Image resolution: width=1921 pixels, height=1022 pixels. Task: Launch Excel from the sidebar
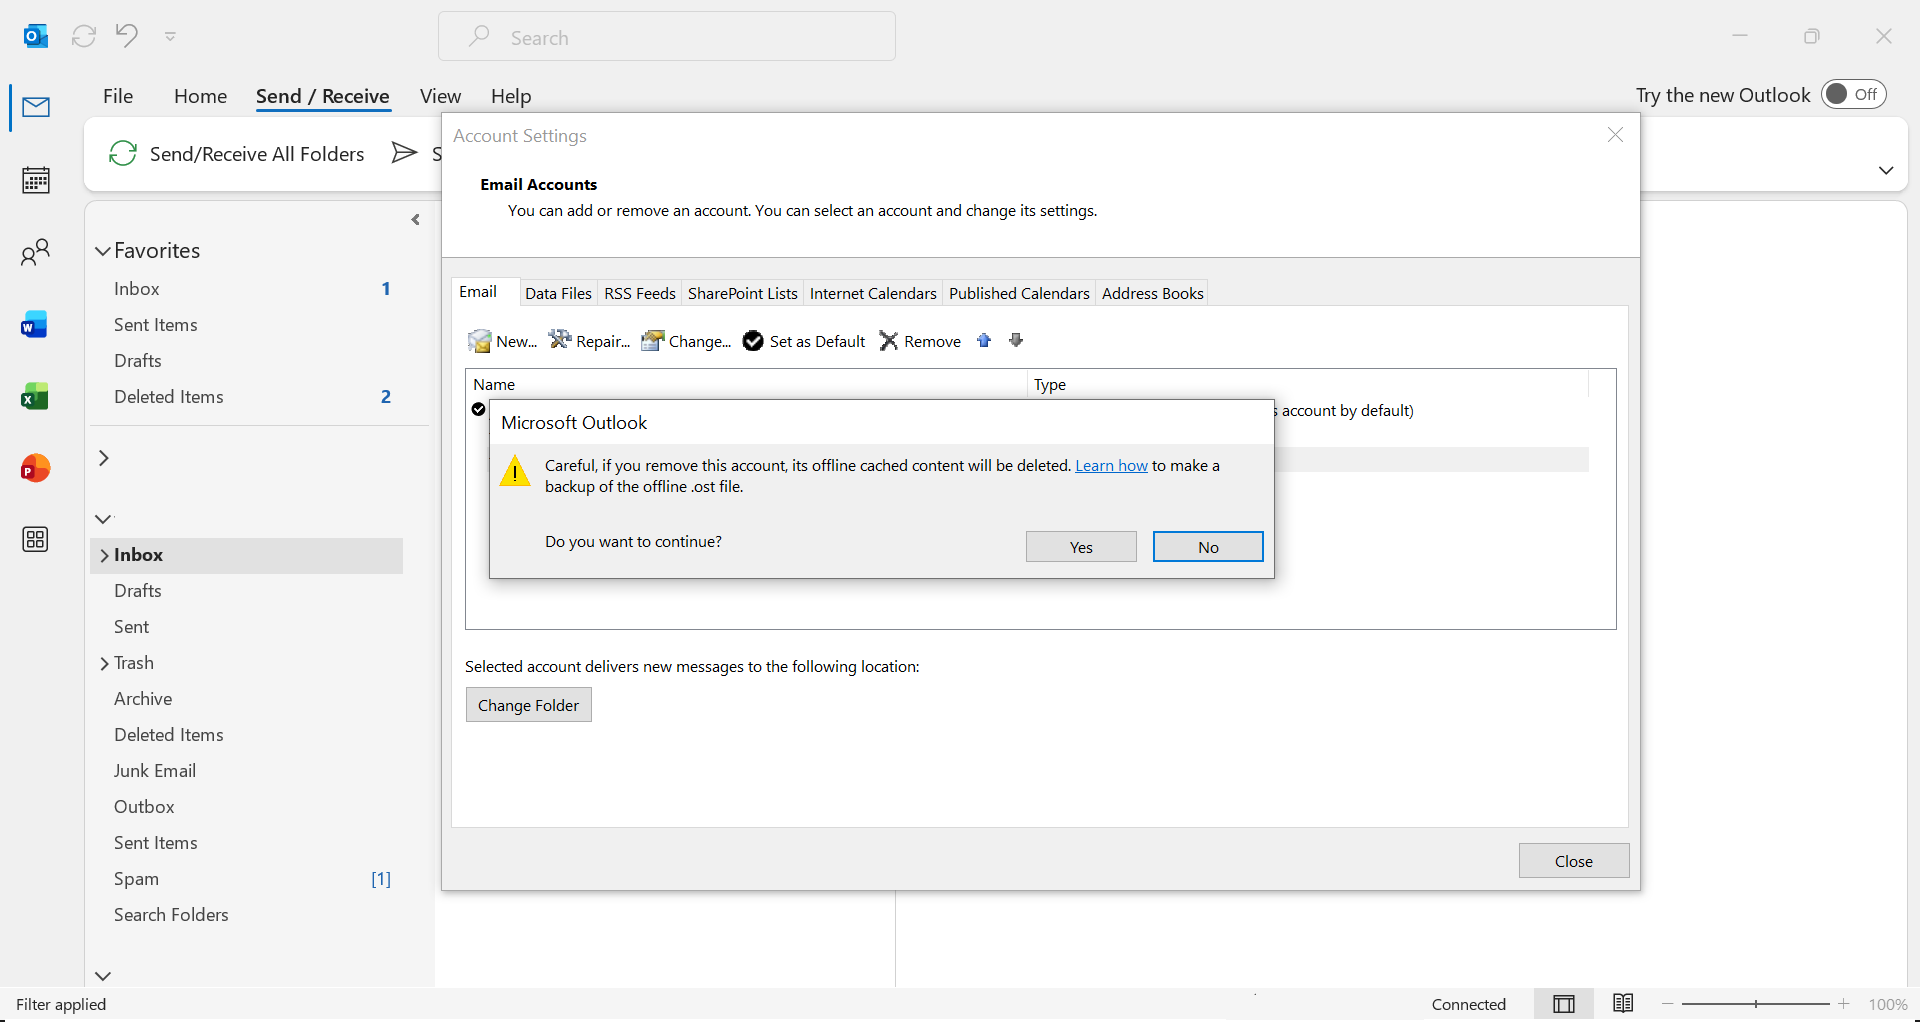[x=35, y=397]
